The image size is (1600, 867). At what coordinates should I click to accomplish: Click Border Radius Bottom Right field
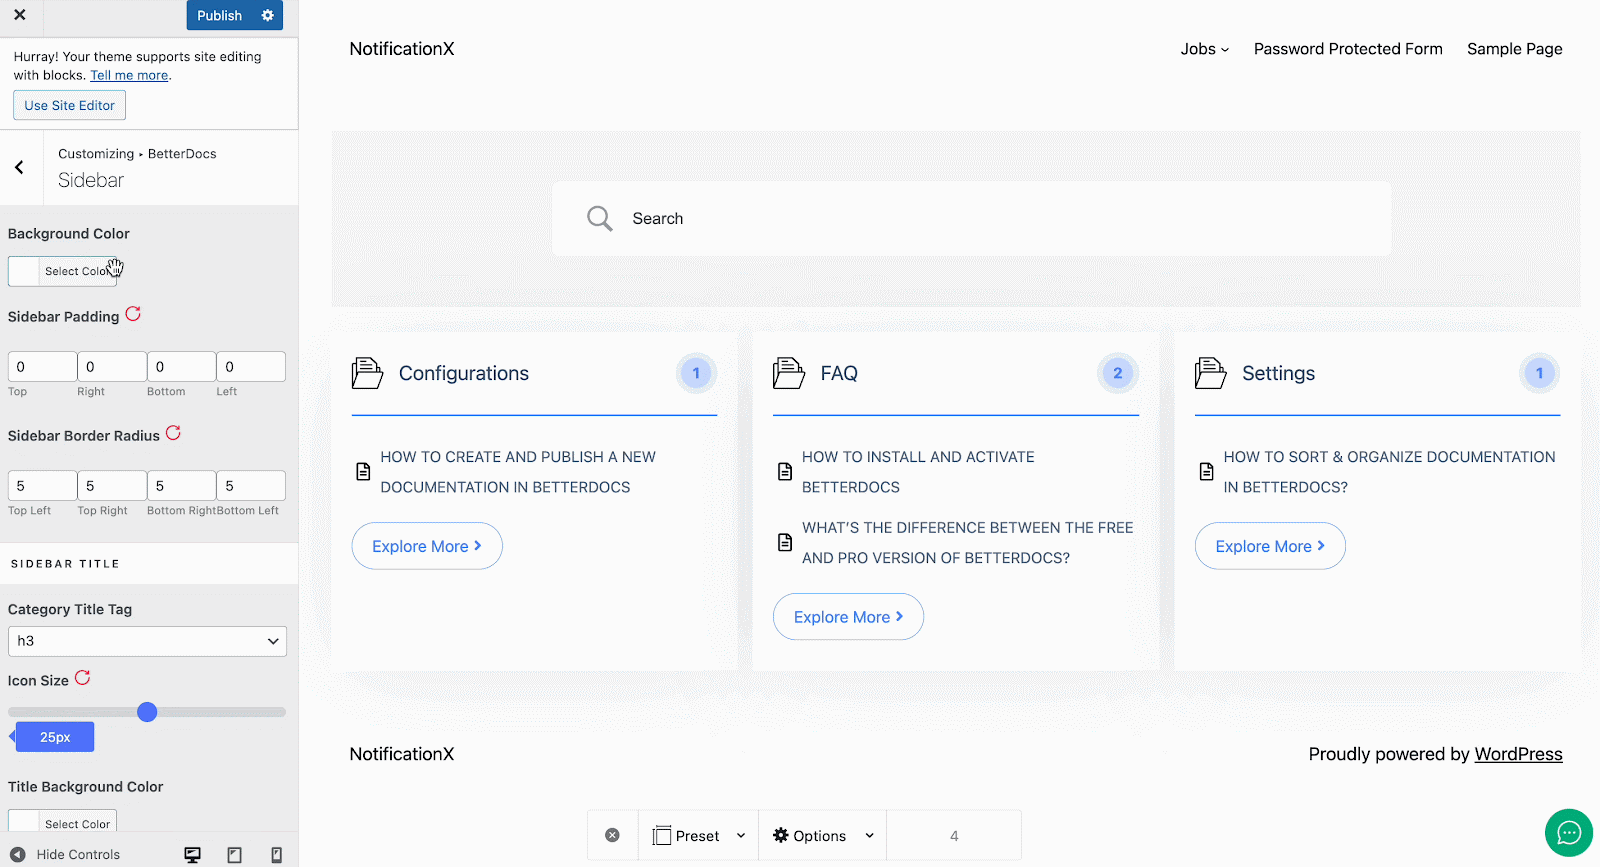coord(181,486)
